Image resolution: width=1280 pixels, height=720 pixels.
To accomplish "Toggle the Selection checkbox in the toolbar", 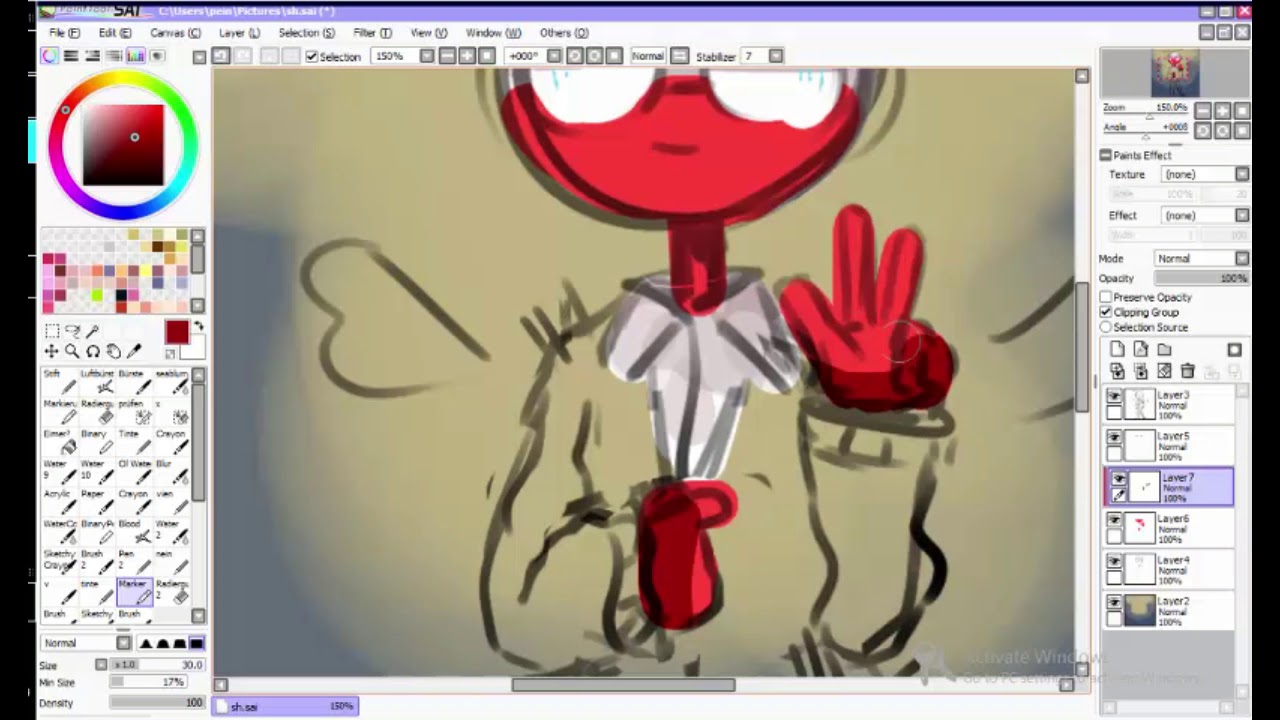I will 312,57.
